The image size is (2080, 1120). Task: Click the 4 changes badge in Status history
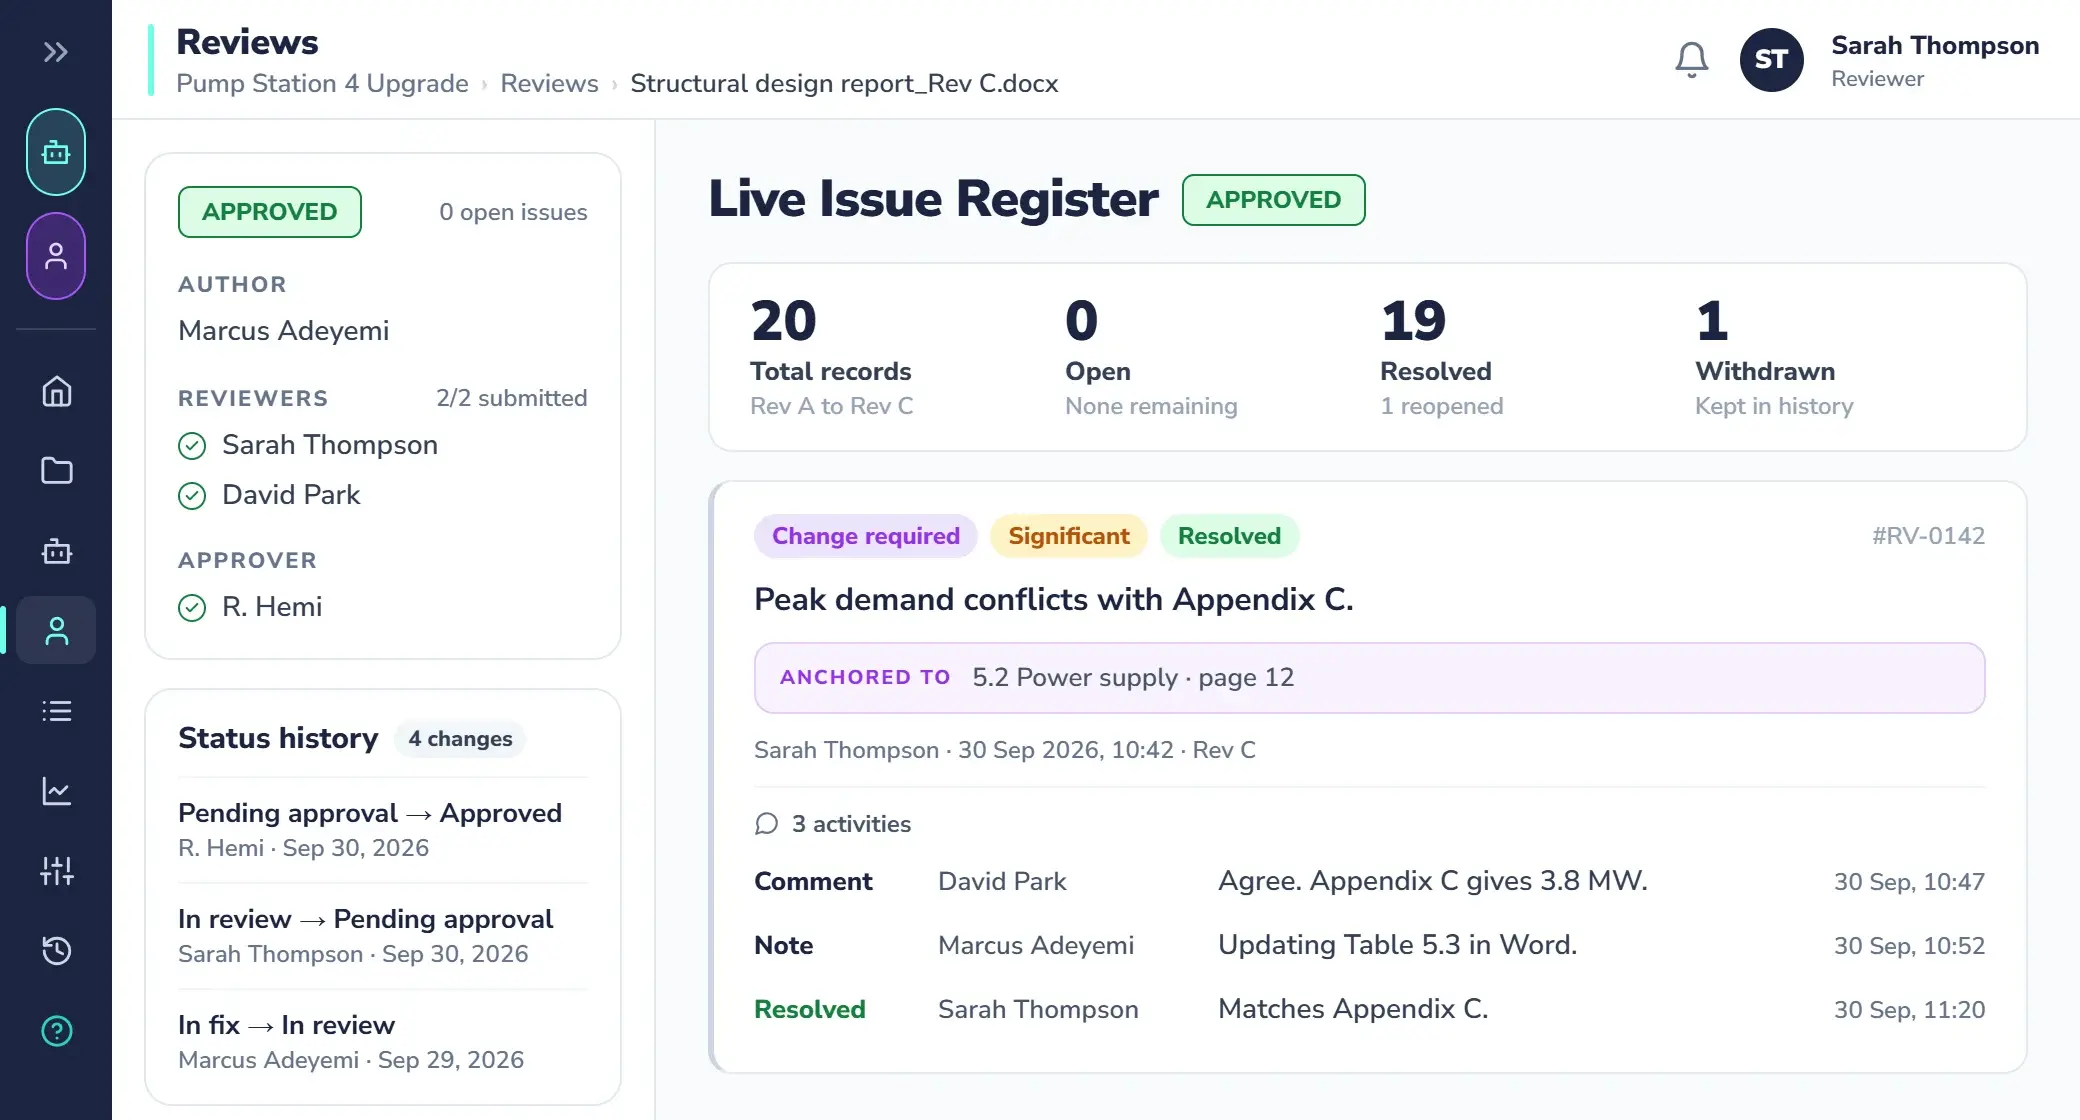tap(460, 739)
